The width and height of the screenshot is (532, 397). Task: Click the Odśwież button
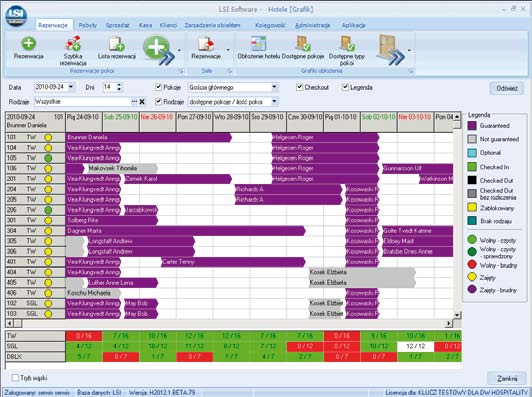507,88
